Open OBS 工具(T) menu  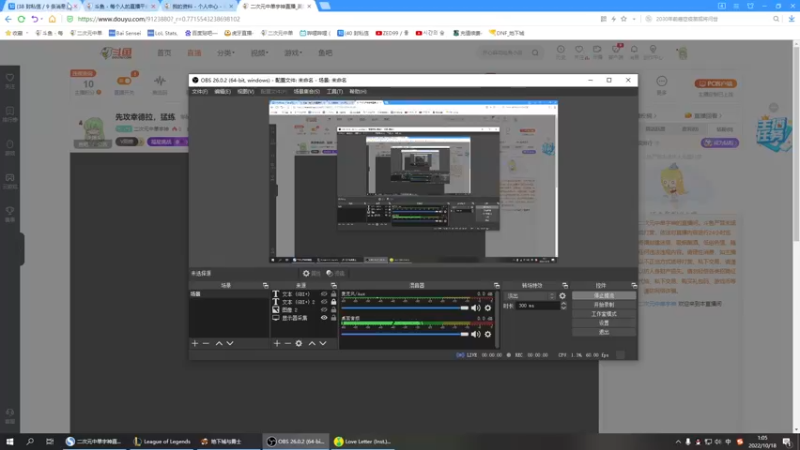tap(335, 92)
